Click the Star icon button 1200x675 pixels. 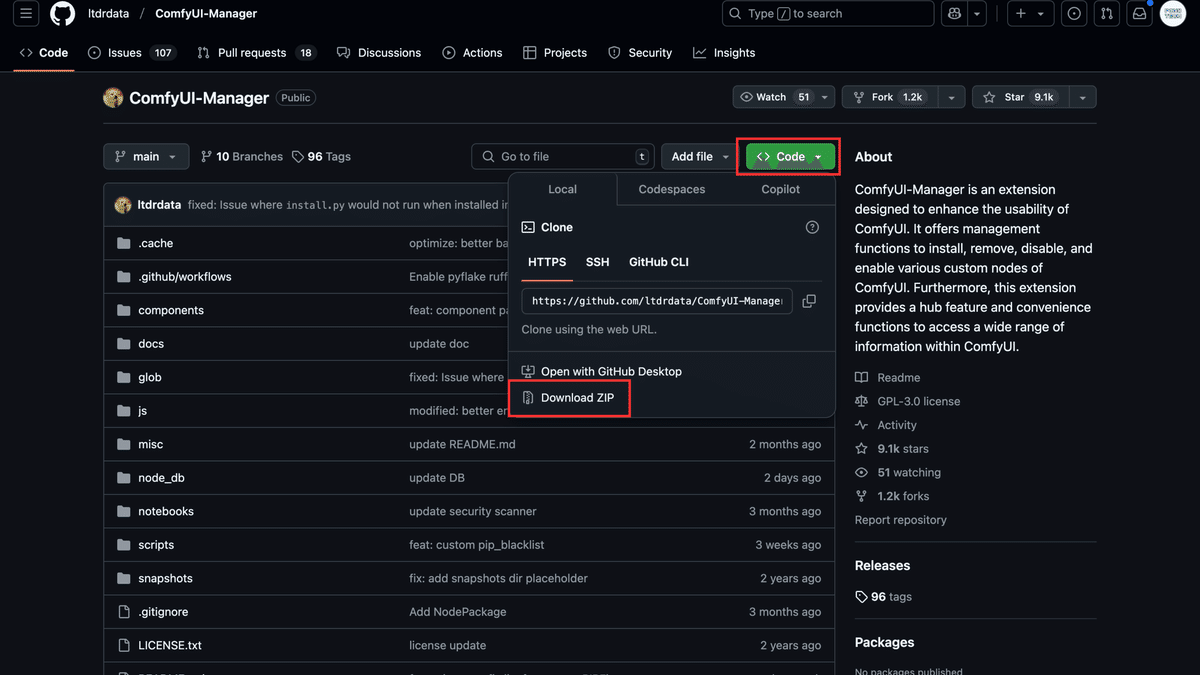1020,97
